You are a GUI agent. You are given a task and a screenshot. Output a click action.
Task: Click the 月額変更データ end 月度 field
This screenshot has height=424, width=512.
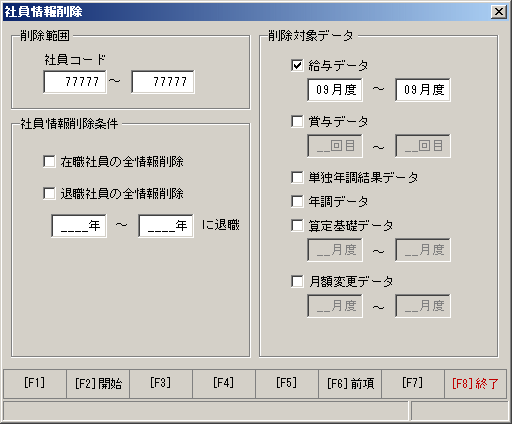[423, 306]
